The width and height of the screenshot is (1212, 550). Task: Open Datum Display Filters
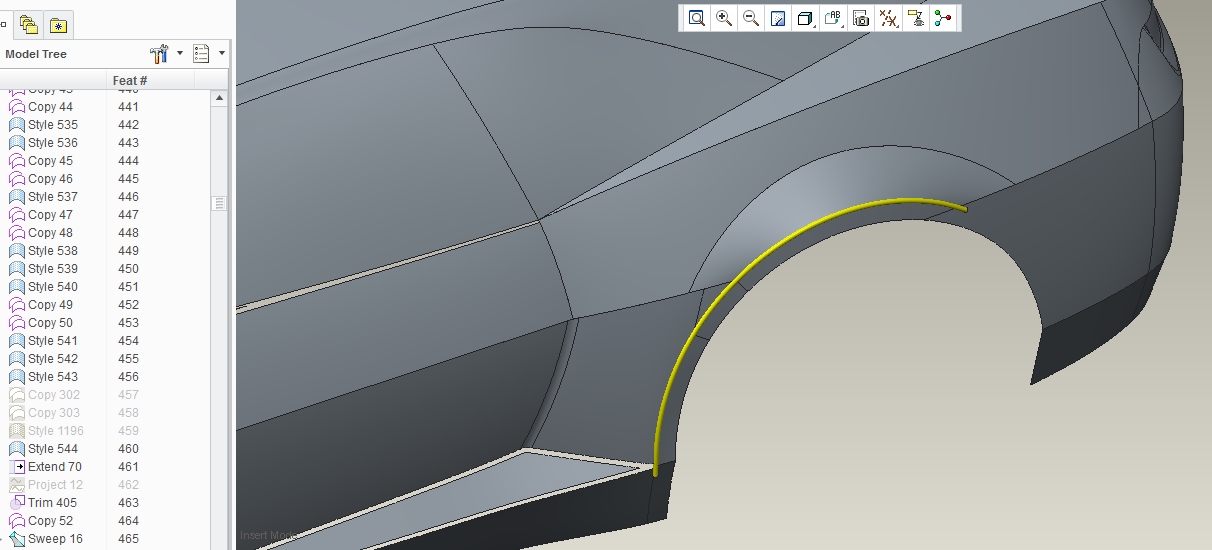(888, 18)
